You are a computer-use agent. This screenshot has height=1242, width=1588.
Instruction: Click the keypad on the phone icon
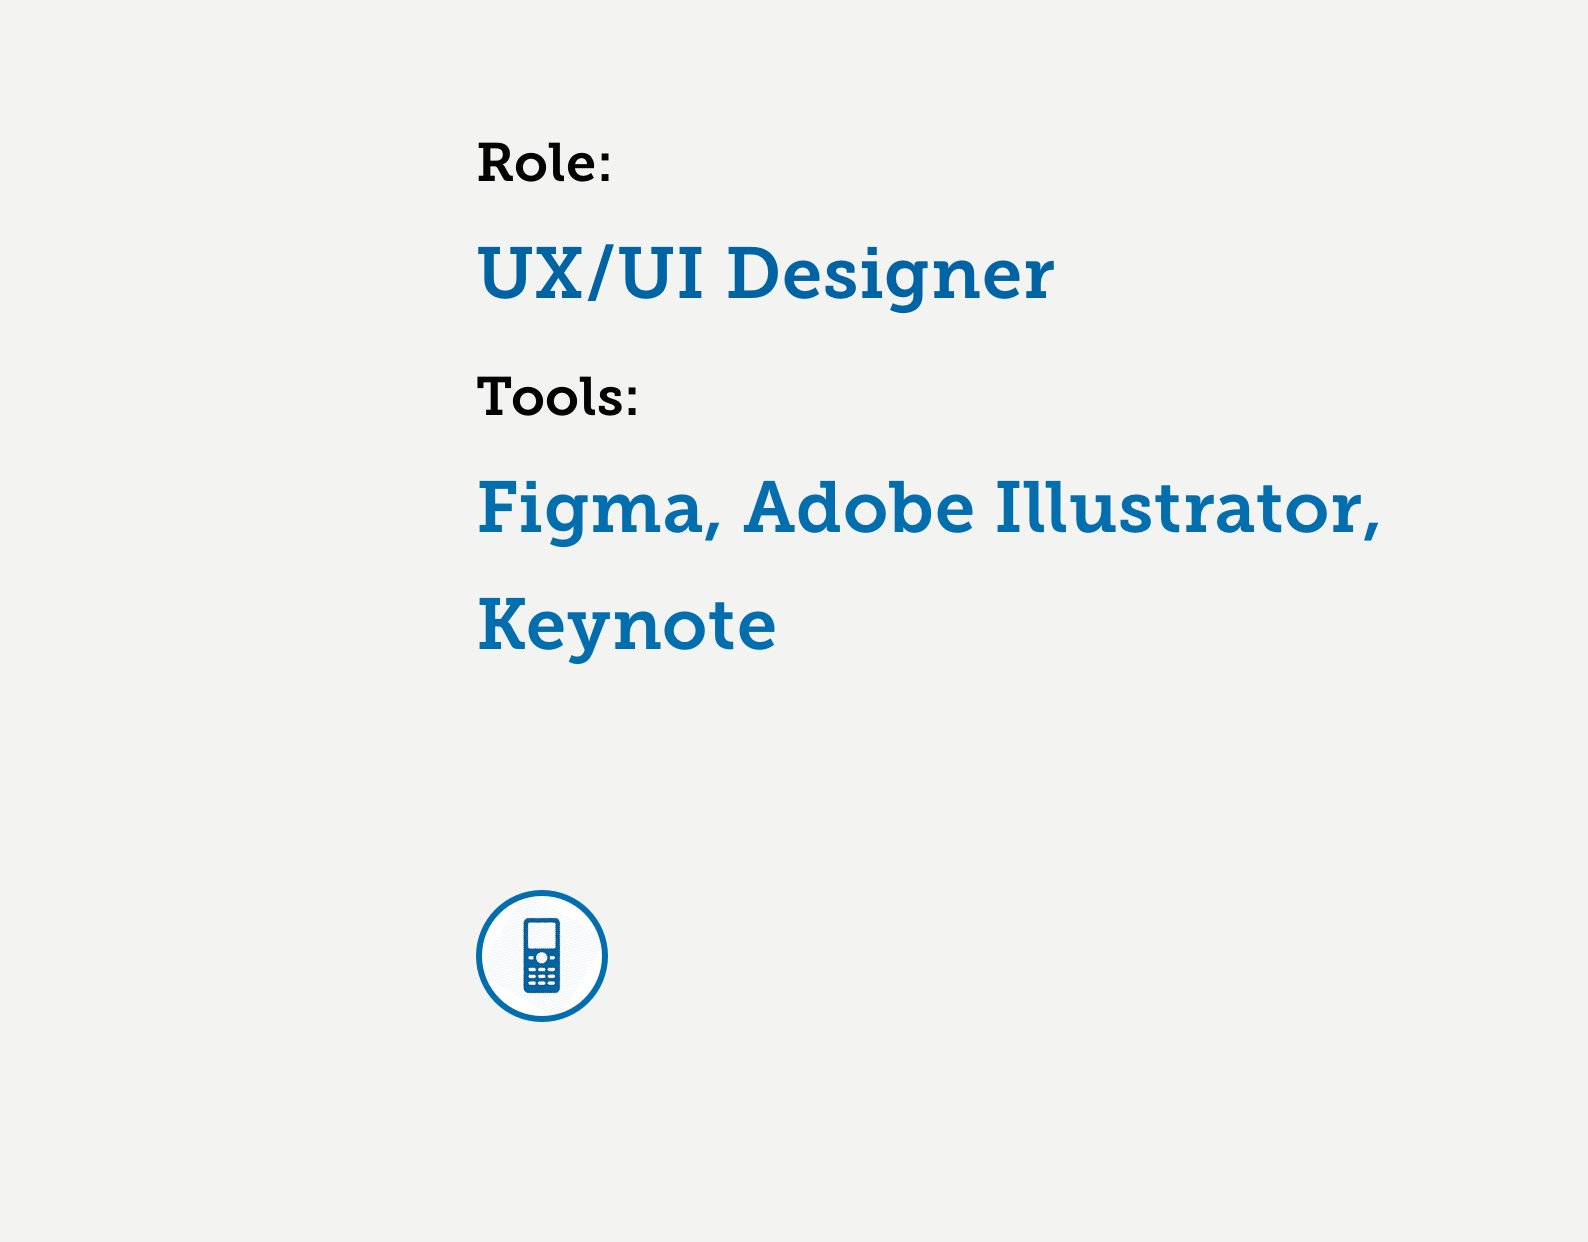click(x=541, y=976)
